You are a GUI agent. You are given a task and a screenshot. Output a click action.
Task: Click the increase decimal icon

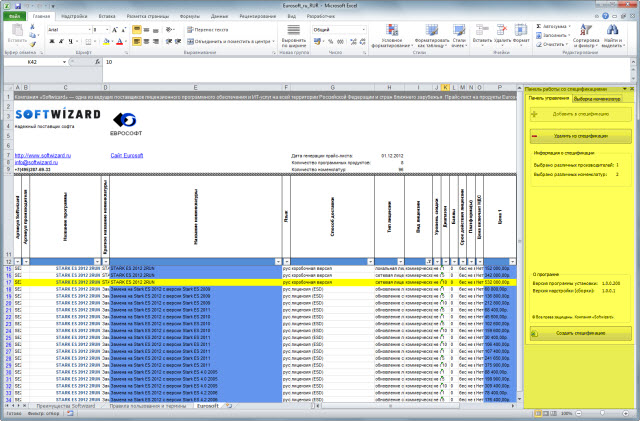pyautogui.click(x=353, y=41)
